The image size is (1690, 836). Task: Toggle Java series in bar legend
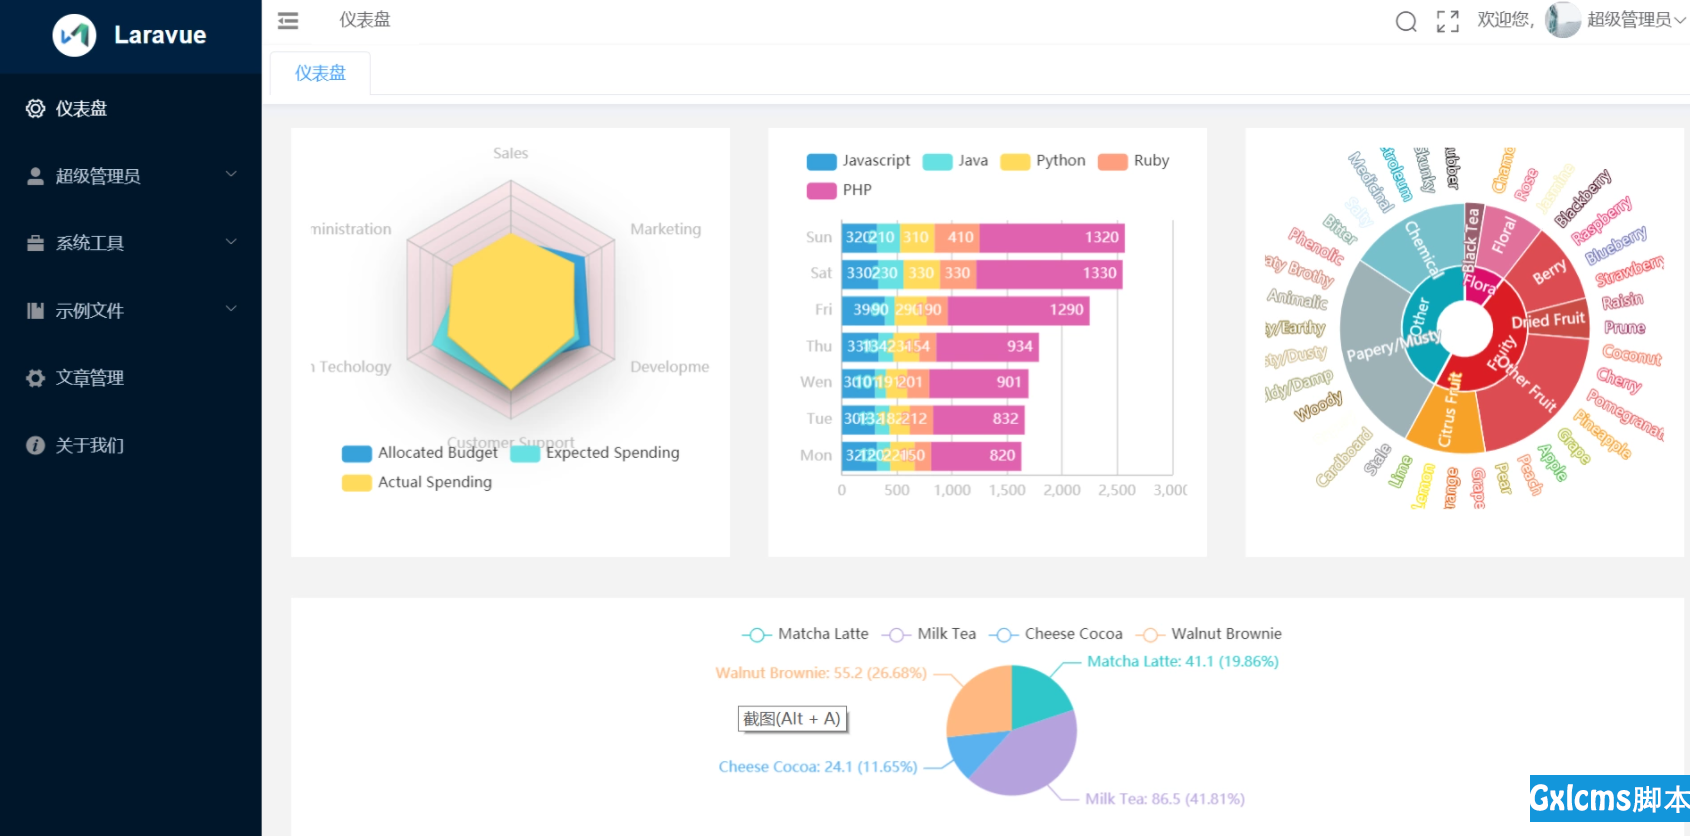pos(955,161)
